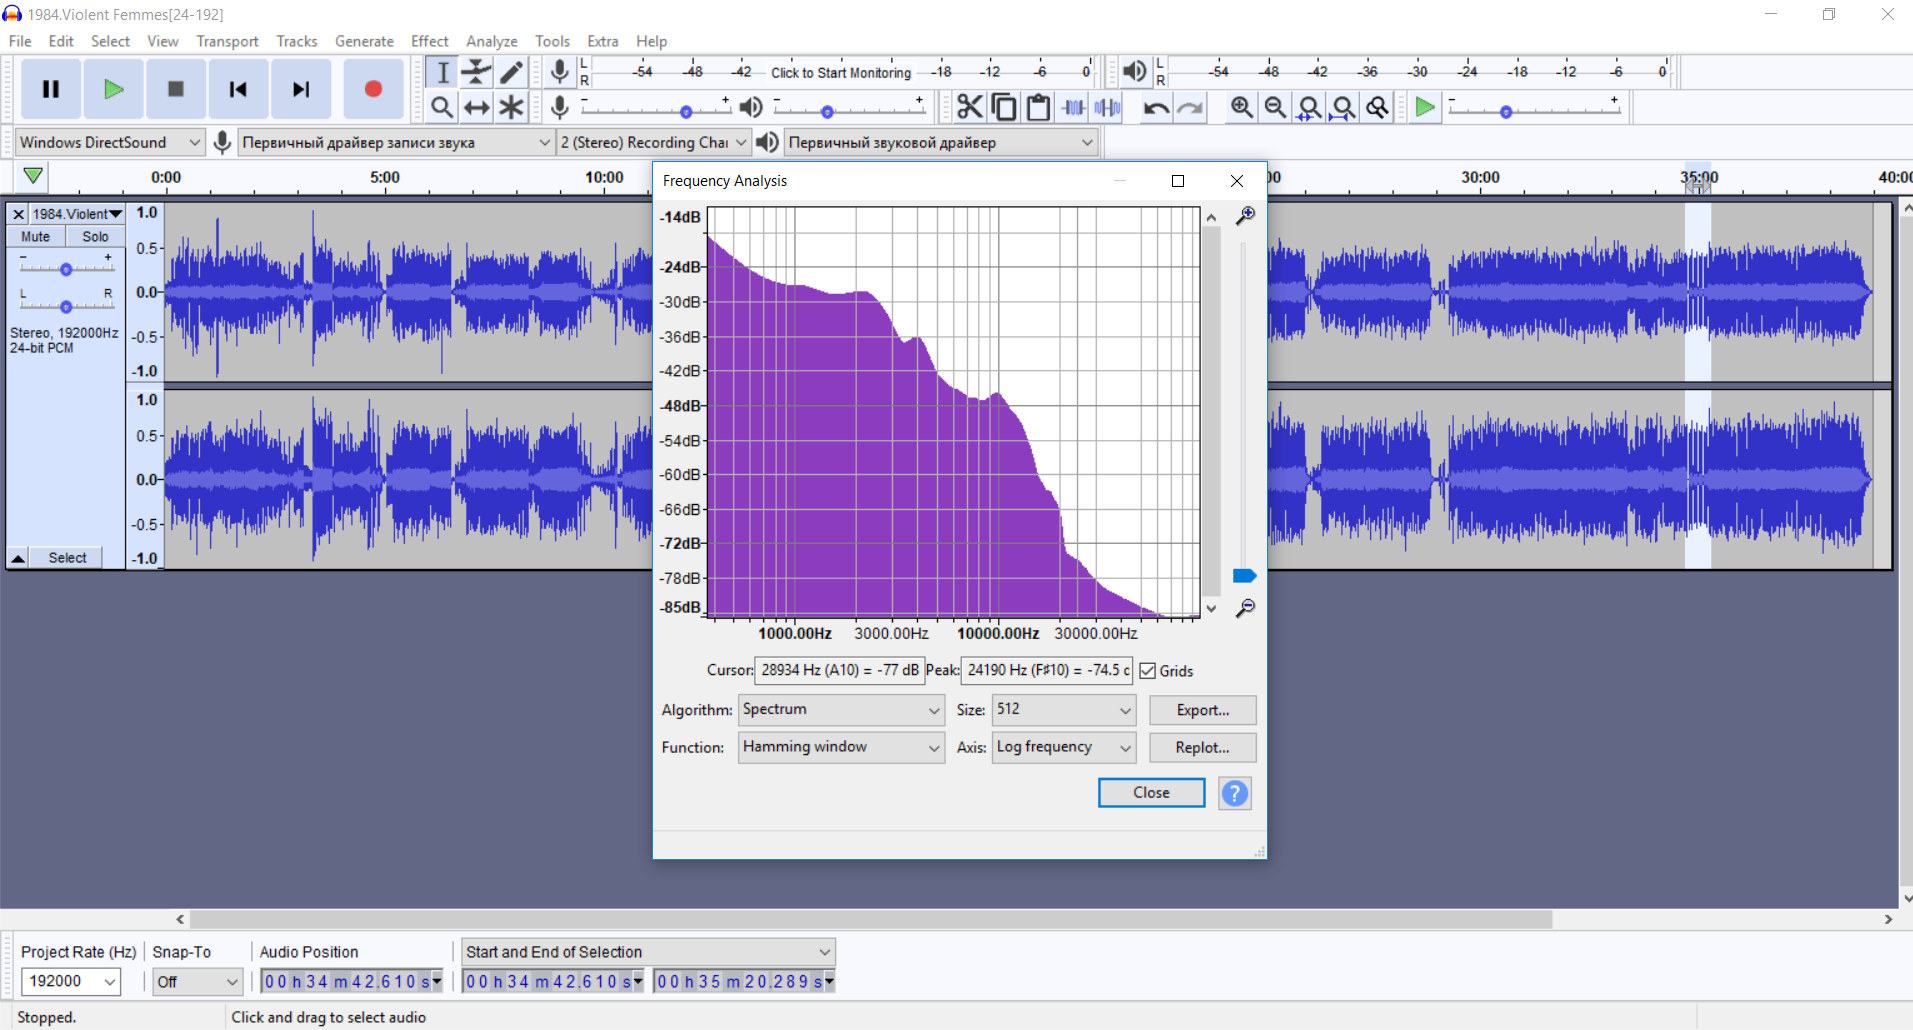This screenshot has height=1030, width=1913.
Task: Open help for Frequency Analysis
Action: (x=1235, y=793)
